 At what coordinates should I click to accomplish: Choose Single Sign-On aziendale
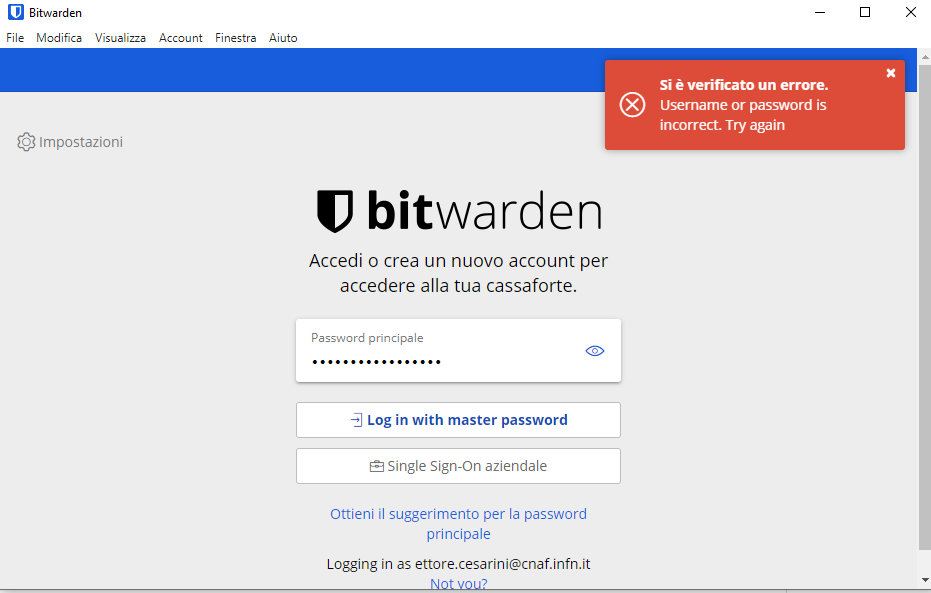458,466
